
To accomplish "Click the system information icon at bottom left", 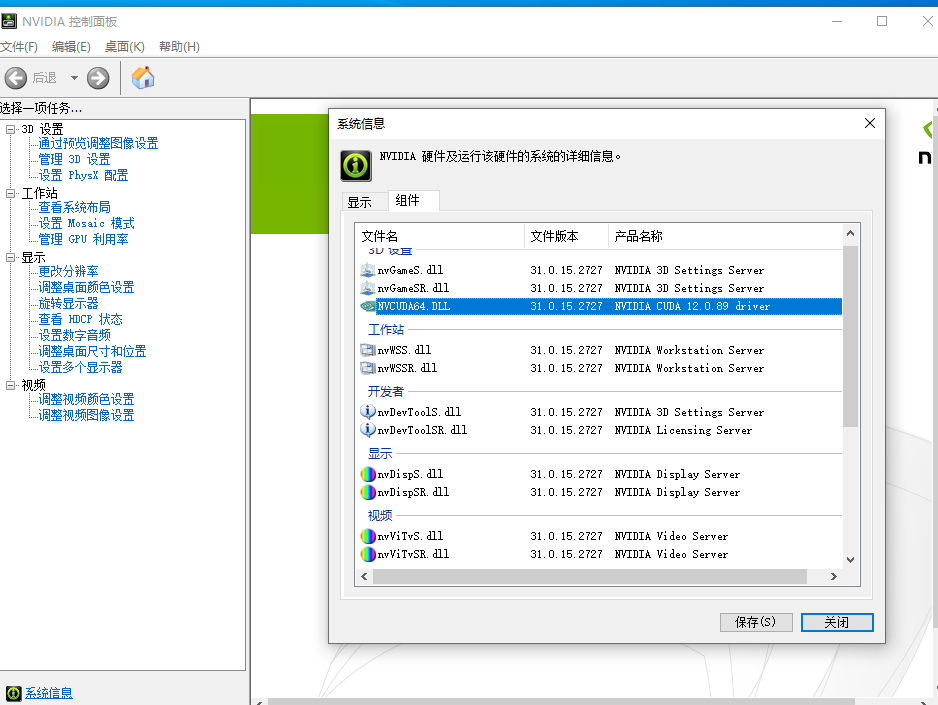I will 13,693.
